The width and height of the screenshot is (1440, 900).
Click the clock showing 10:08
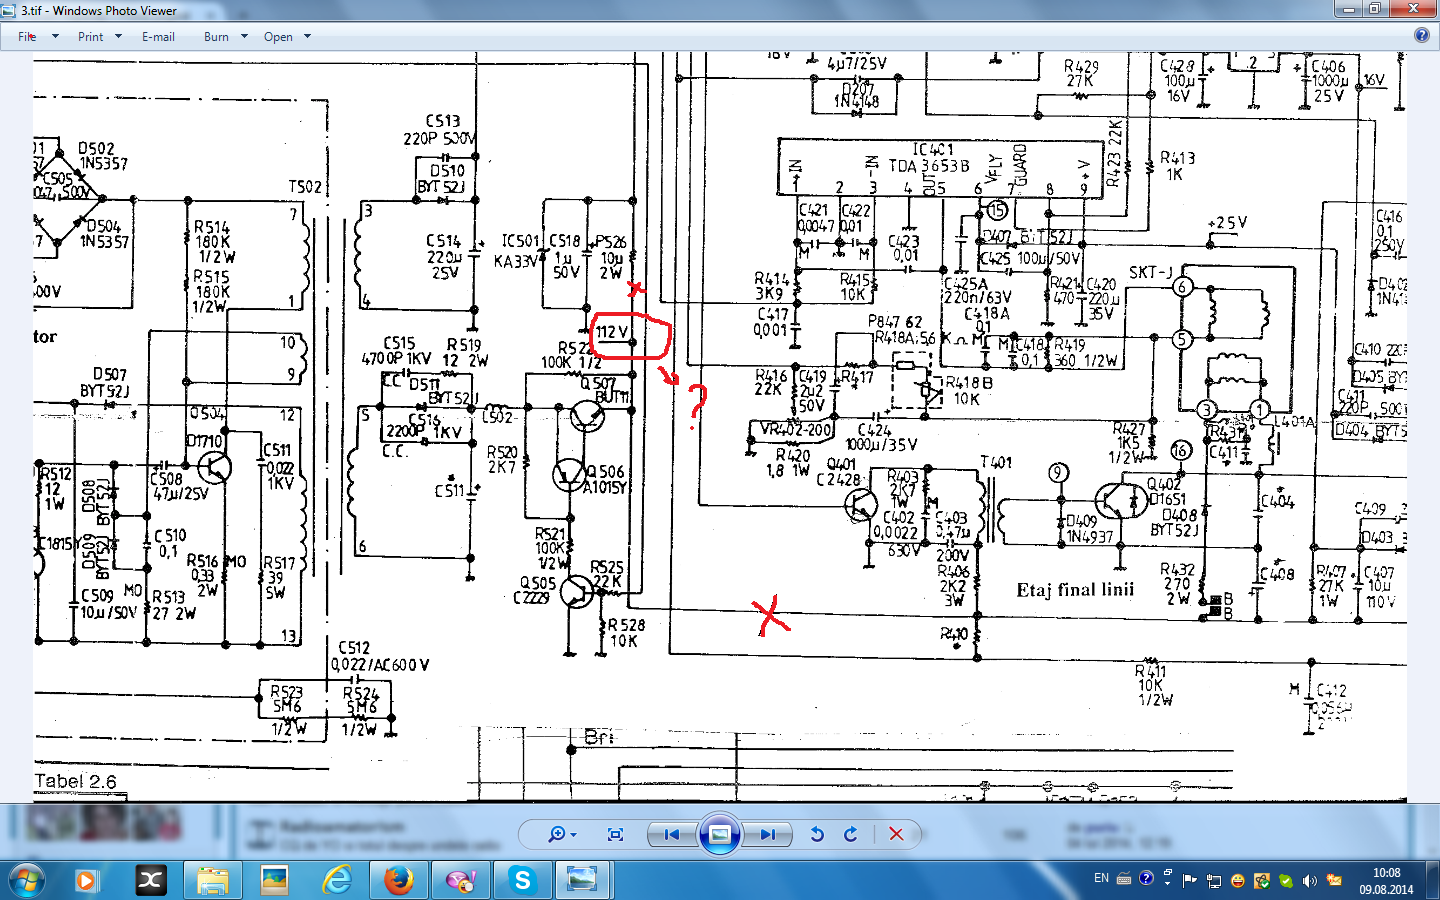(x=1386, y=881)
